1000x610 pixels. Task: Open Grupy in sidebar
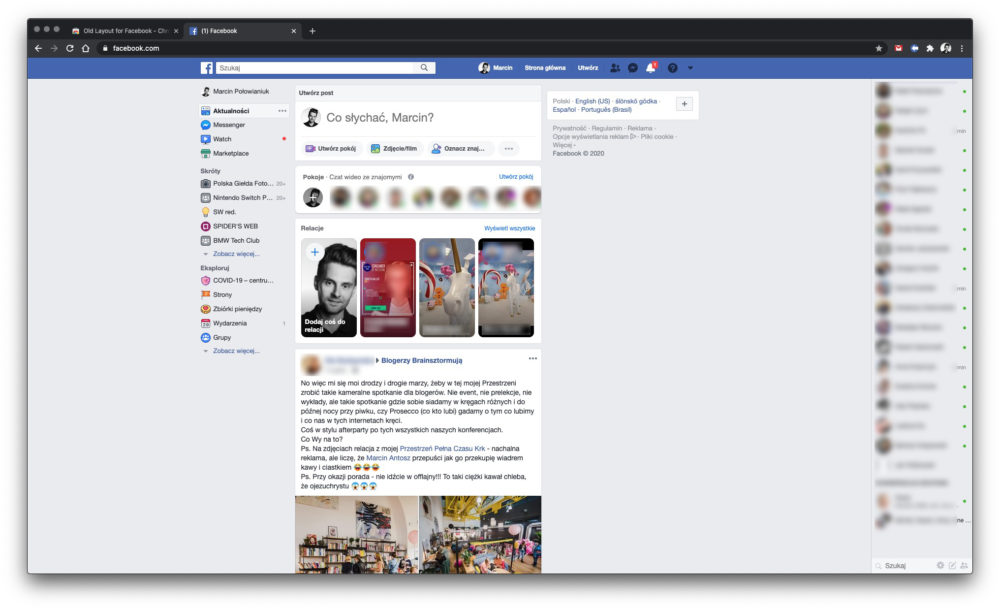tap(222, 338)
